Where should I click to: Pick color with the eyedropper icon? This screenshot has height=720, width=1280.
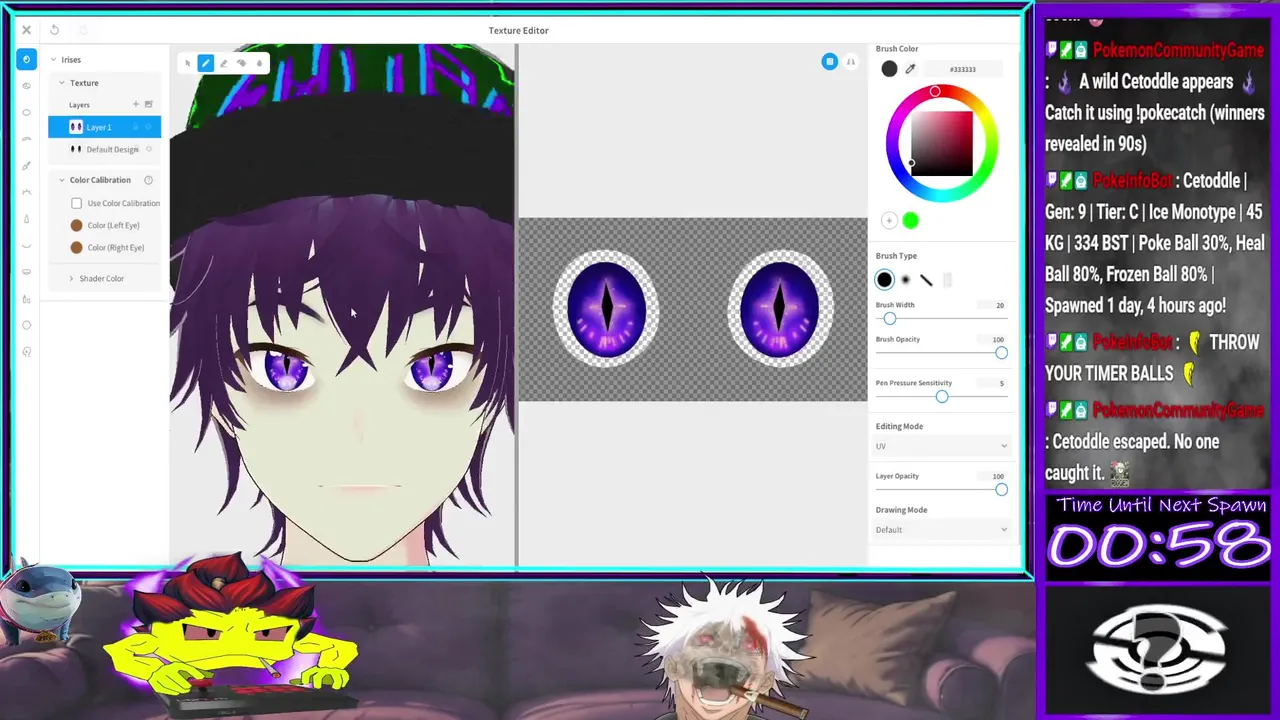(910, 69)
